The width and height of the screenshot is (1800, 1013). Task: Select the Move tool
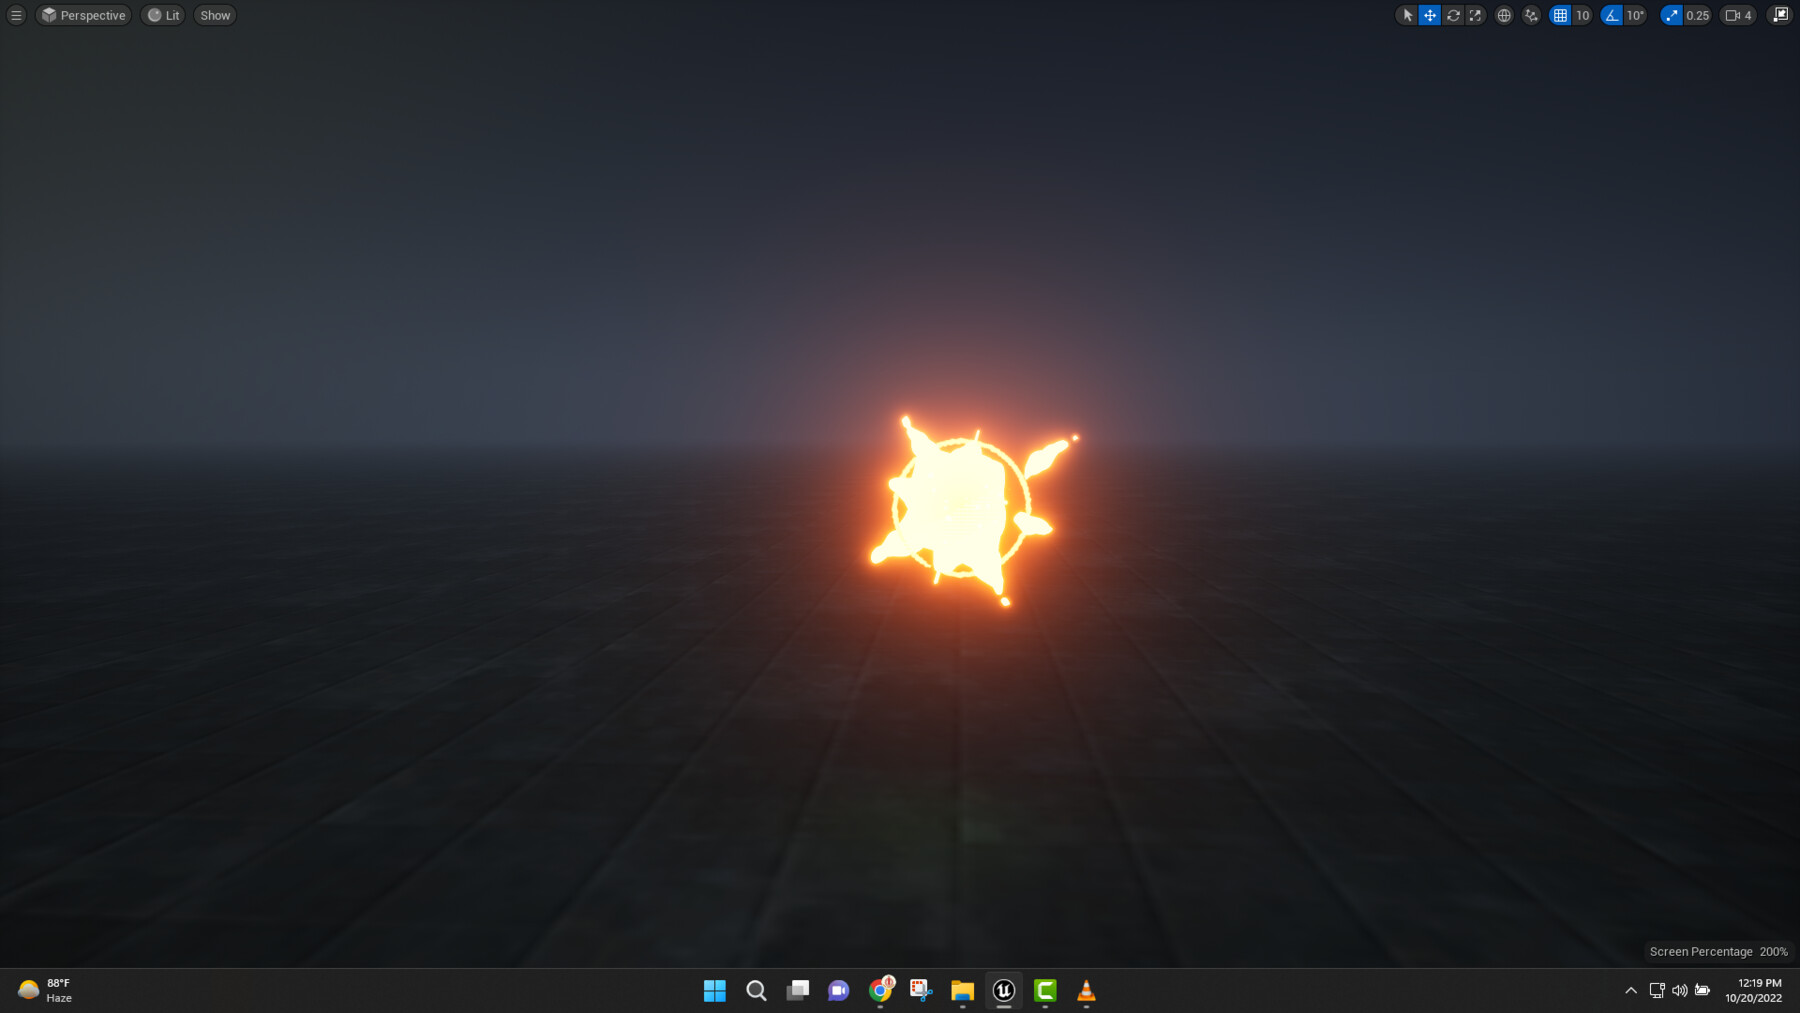(1430, 15)
